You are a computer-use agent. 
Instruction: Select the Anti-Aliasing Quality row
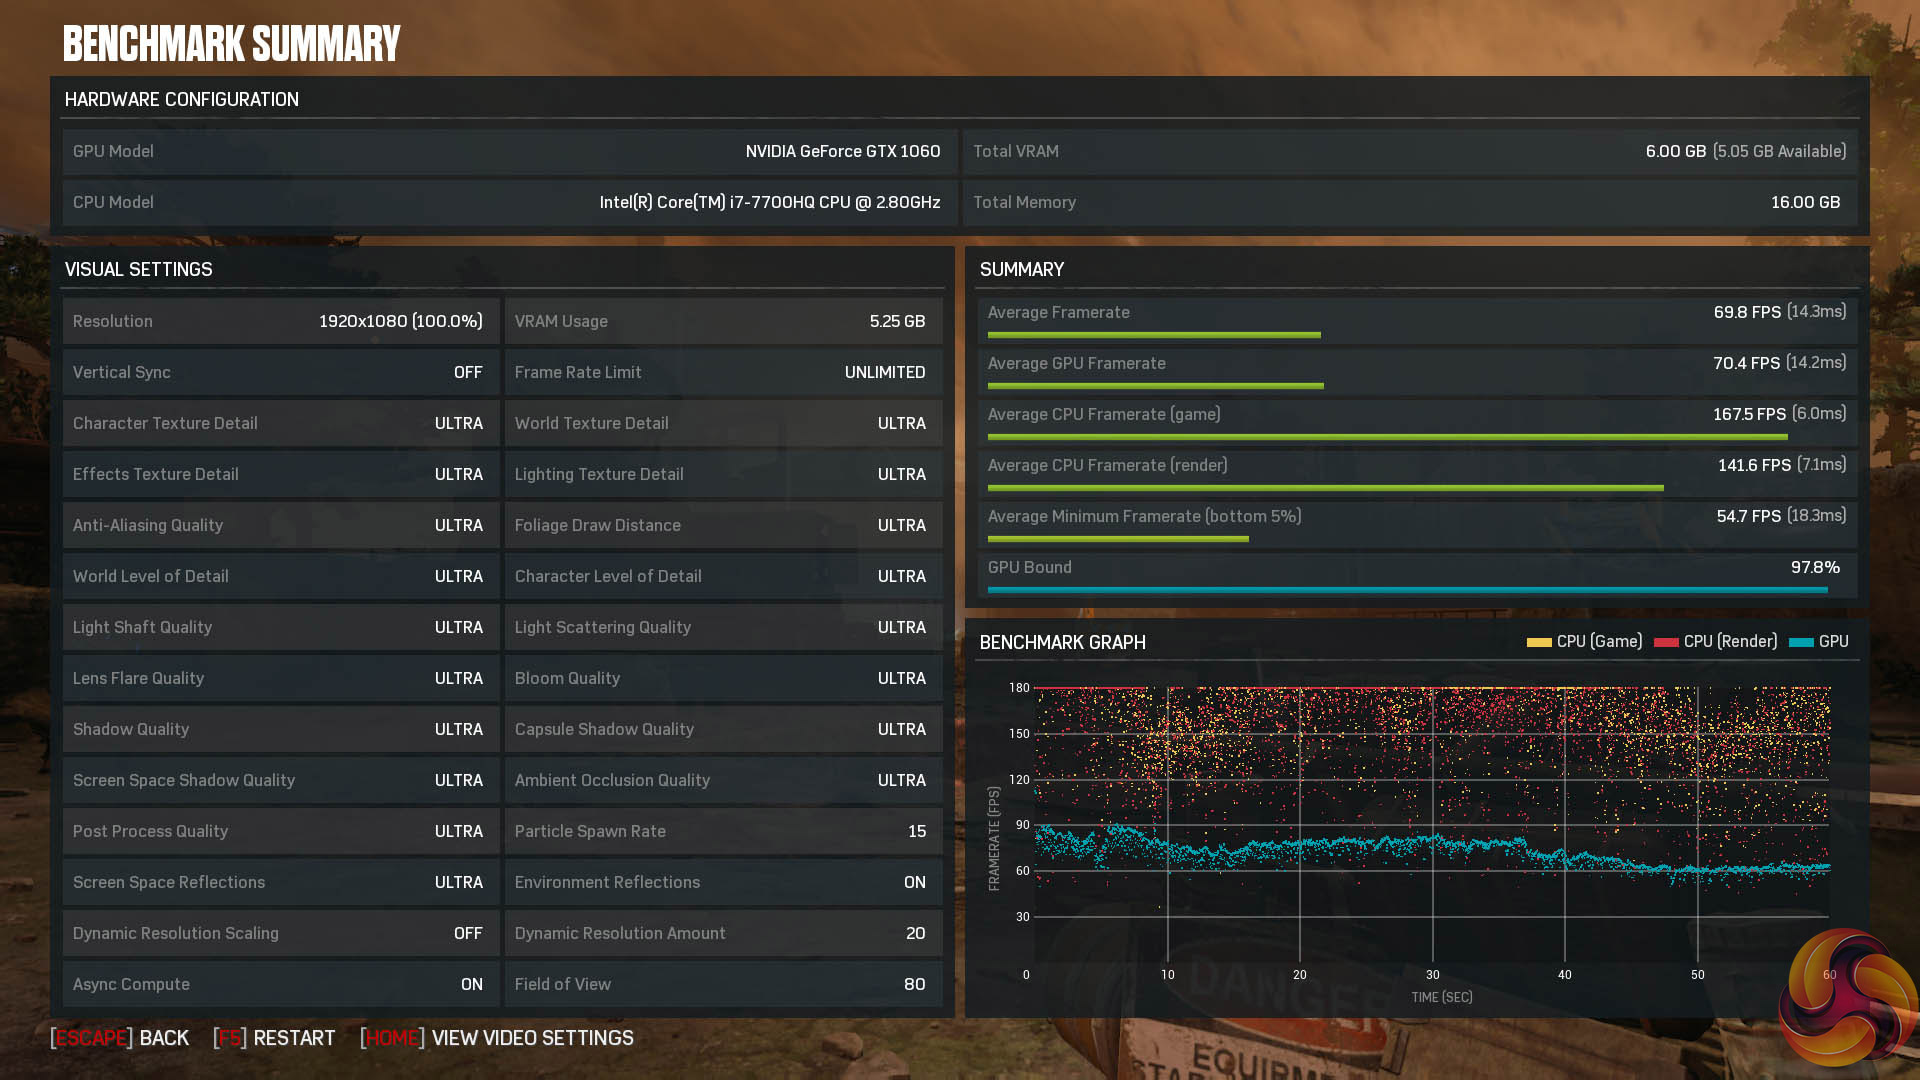(x=280, y=525)
